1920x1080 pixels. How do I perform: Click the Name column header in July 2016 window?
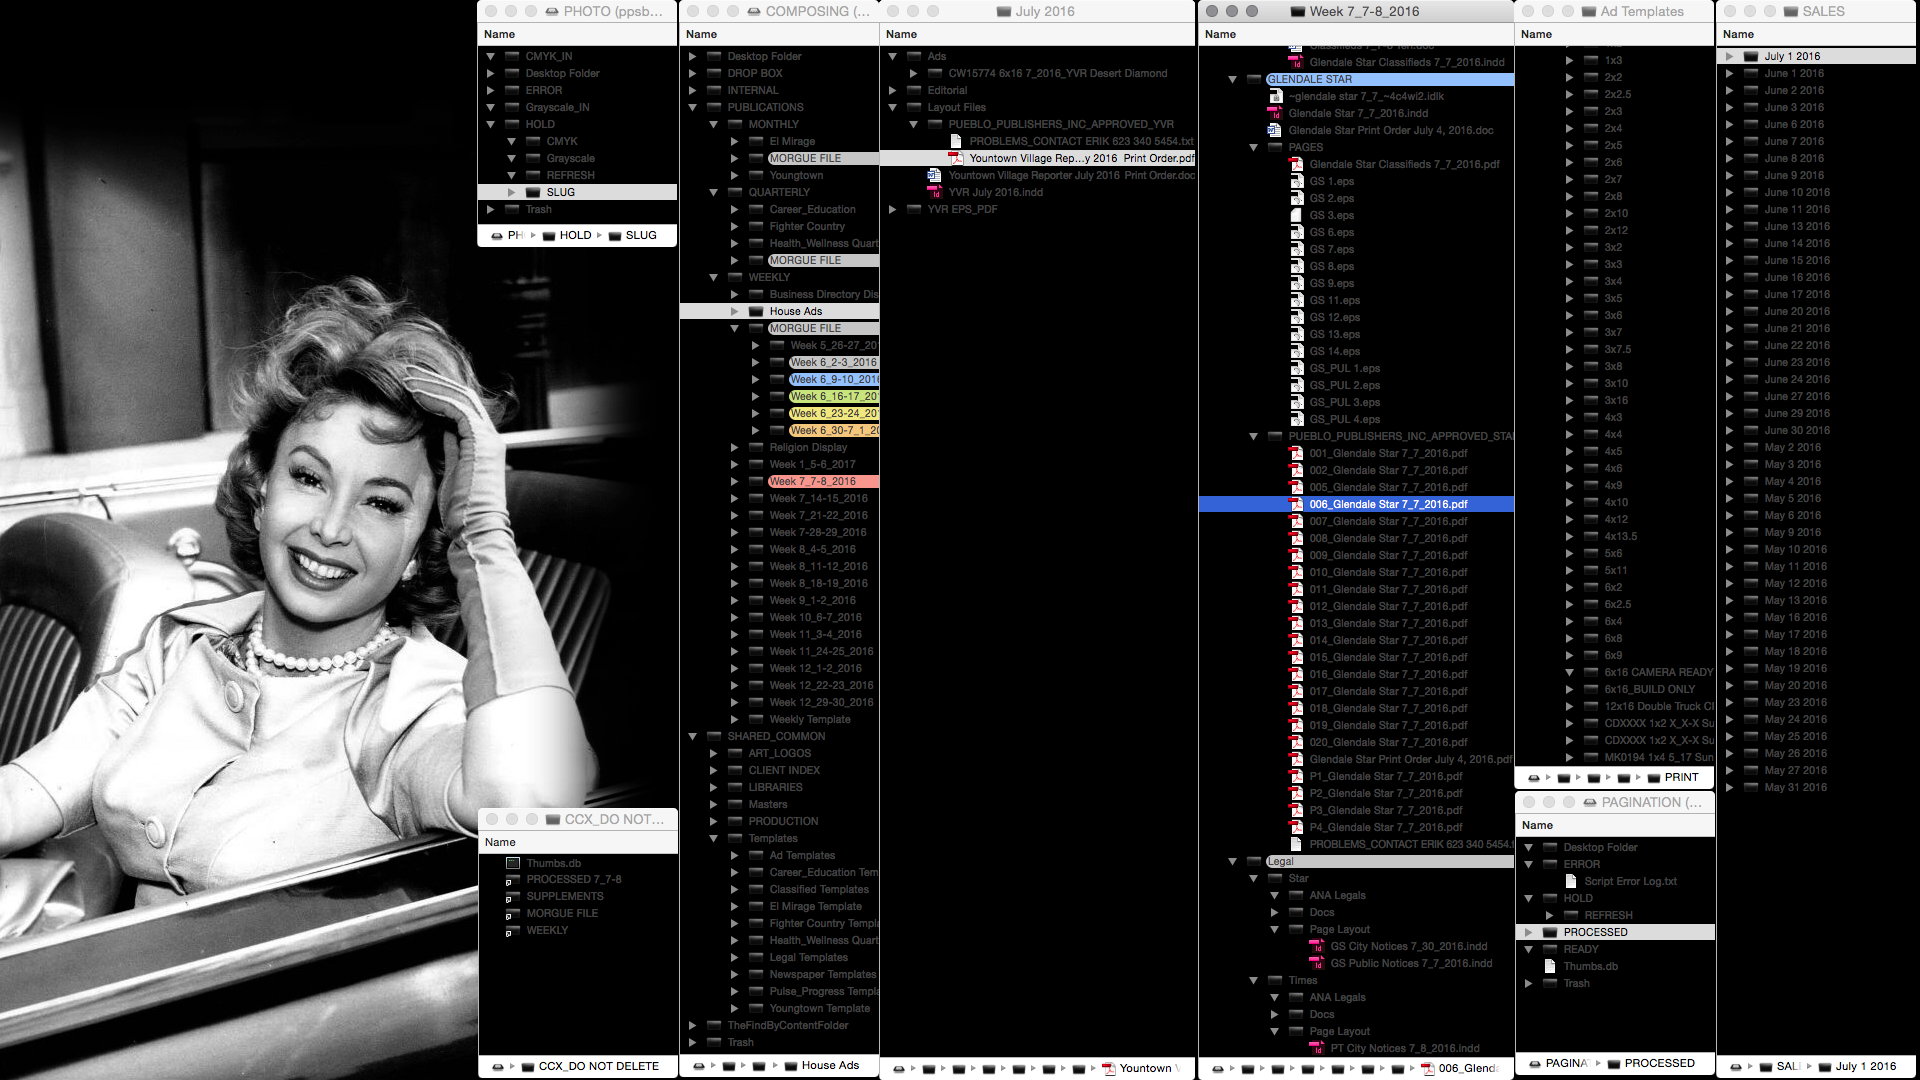pyautogui.click(x=901, y=34)
